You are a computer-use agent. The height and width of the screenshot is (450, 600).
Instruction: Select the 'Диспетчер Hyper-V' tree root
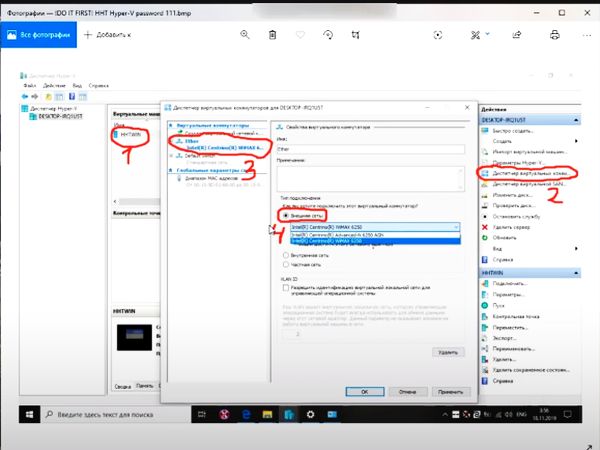click(x=49, y=109)
